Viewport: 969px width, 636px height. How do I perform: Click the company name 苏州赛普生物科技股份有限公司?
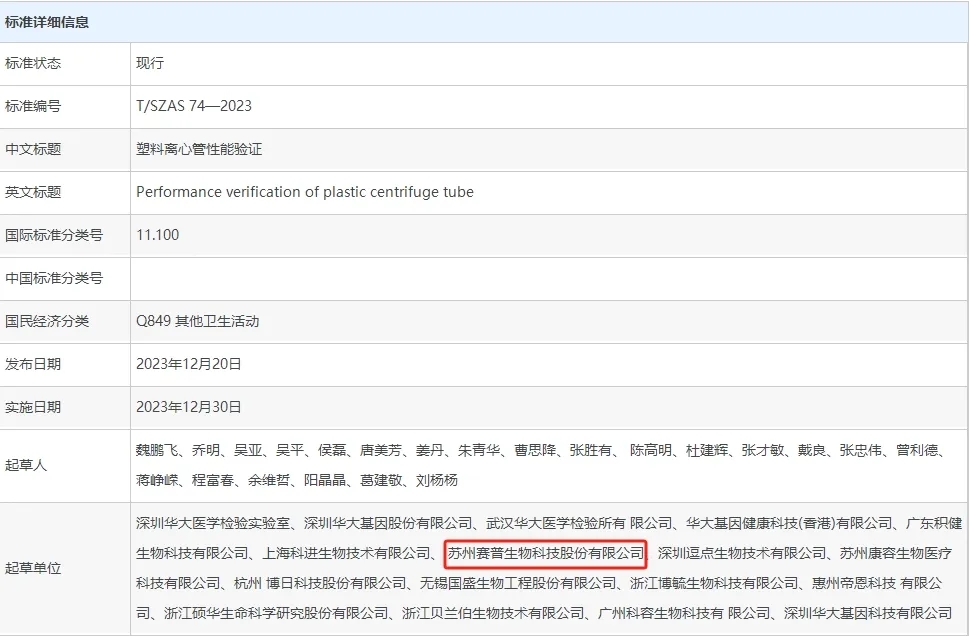546,554
